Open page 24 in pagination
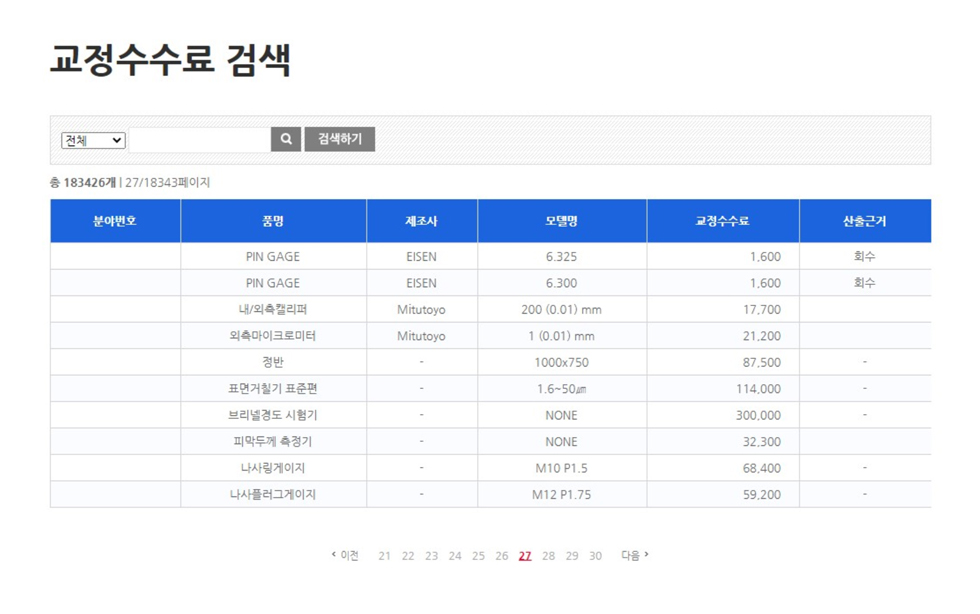This screenshot has width=980, height=614. [x=455, y=556]
